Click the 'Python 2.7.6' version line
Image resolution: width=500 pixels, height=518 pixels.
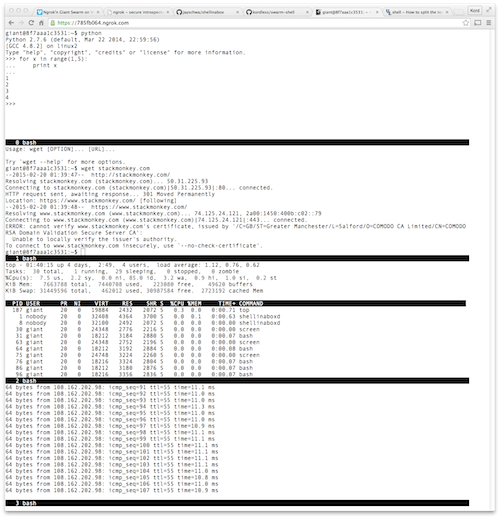tap(82, 39)
